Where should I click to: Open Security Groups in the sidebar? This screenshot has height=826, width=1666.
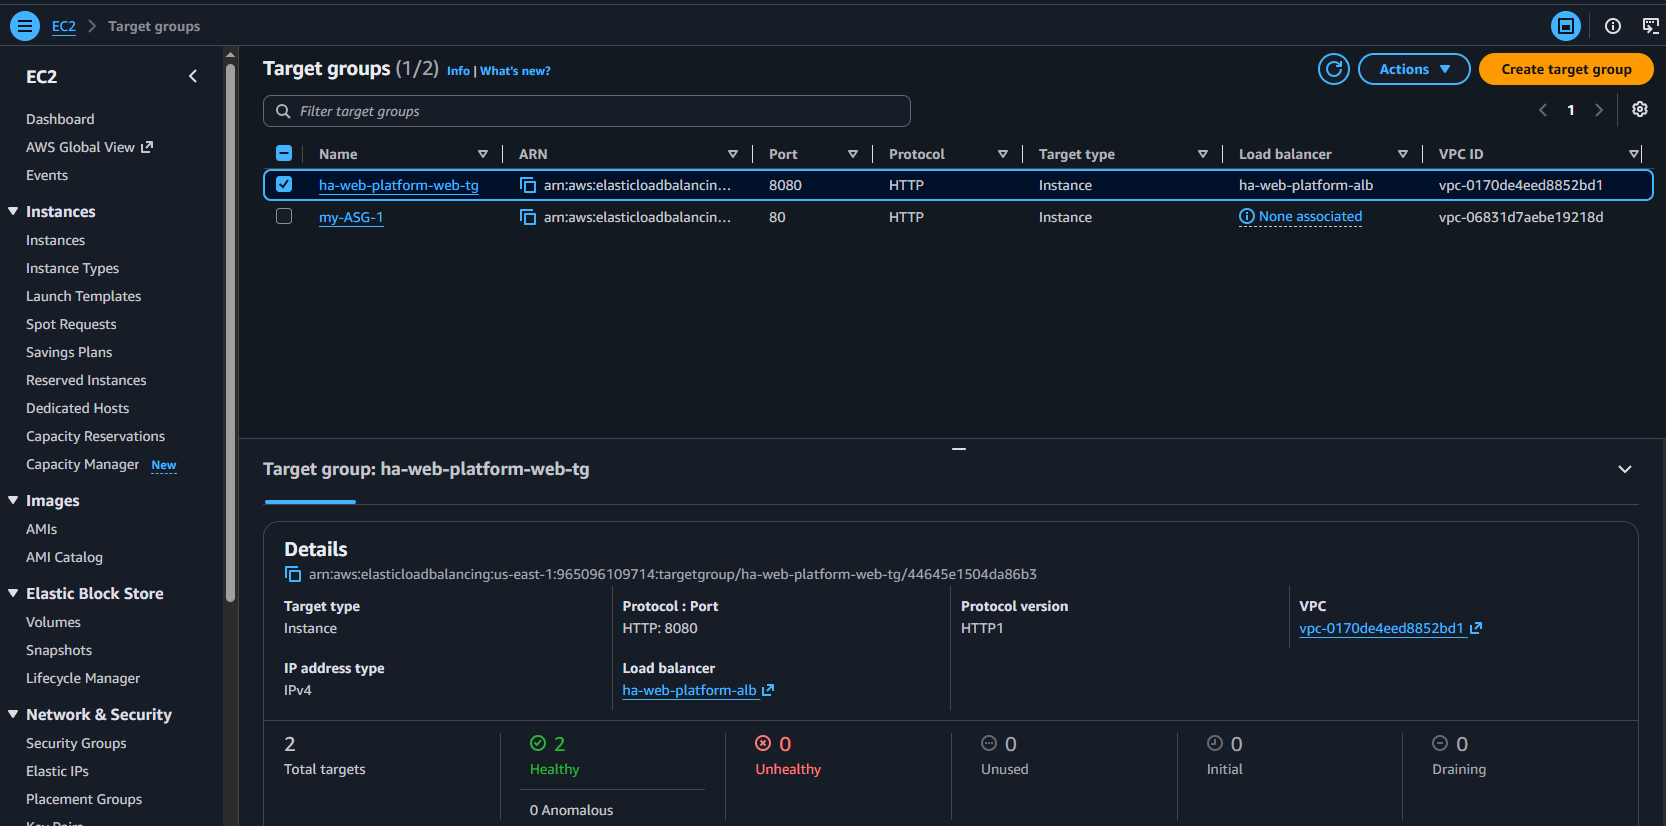76,743
